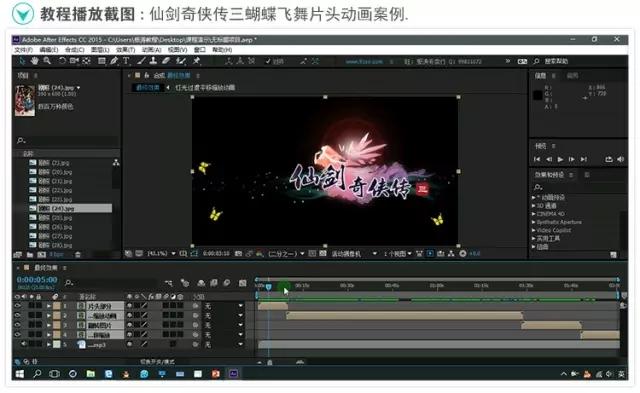Hide layer 1 with its eye icon

(18, 306)
